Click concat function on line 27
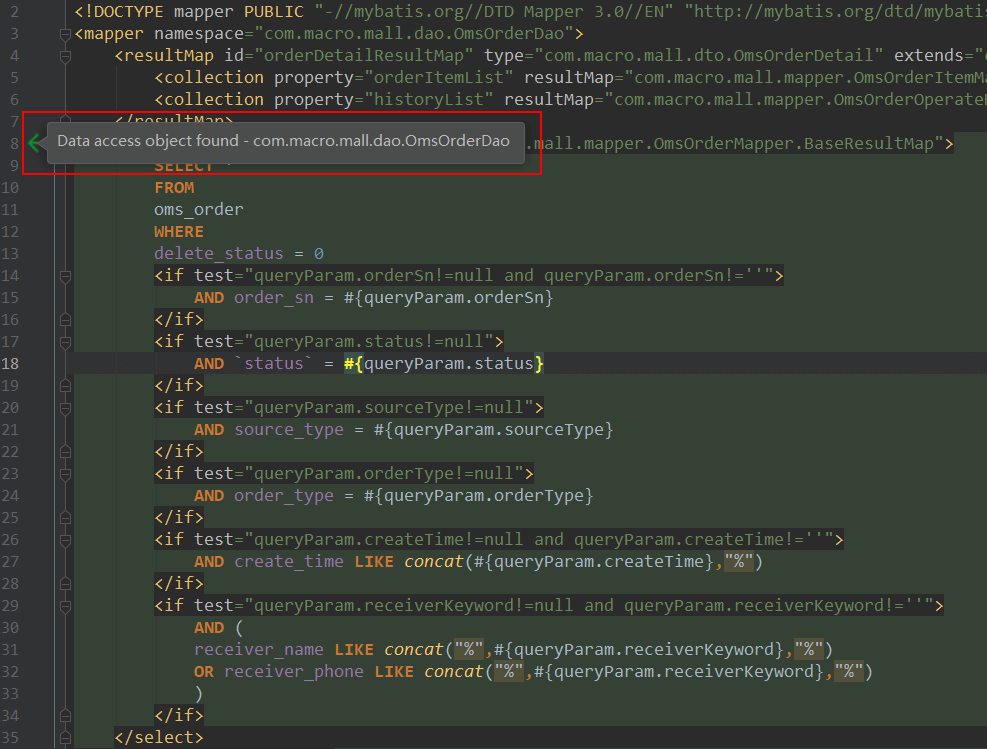This screenshot has height=749, width=987. click(433, 561)
